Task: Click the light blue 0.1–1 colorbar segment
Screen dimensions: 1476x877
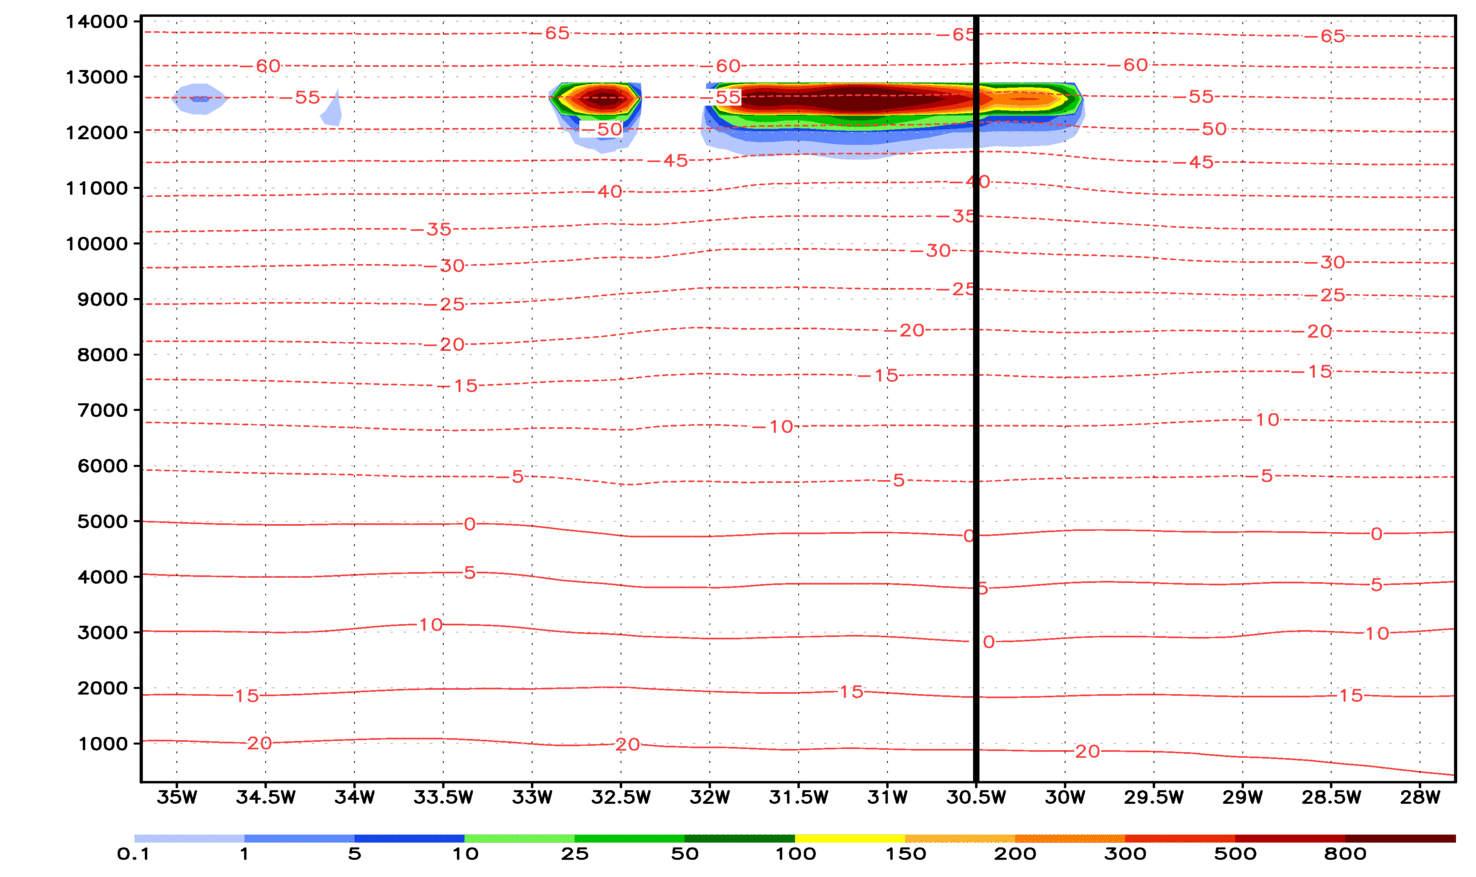Action: 189,838
